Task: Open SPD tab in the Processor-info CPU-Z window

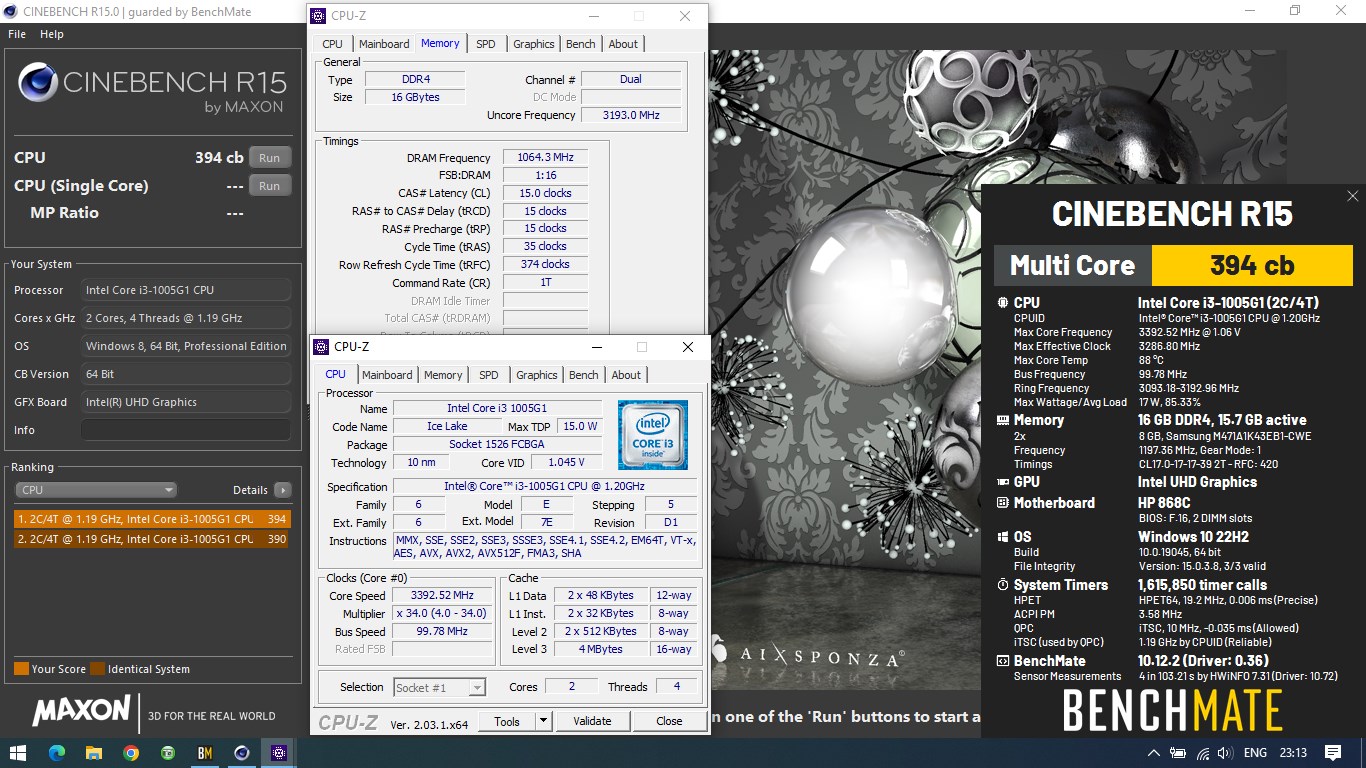Action: 488,375
